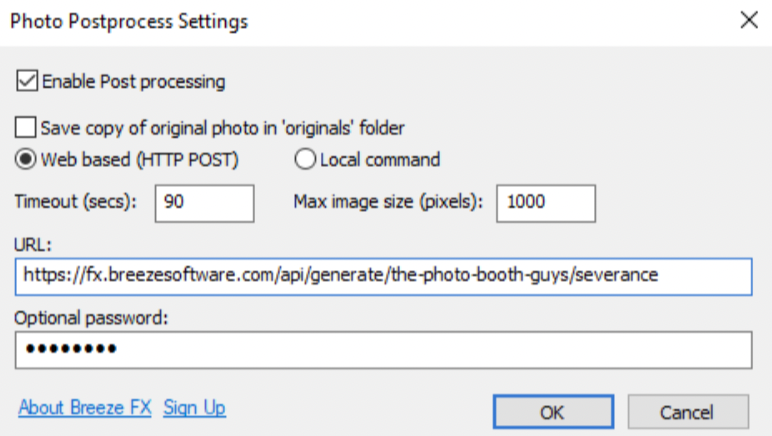Close the Photo Postprocess Settings dialog
772x436 pixels.
(x=748, y=20)
